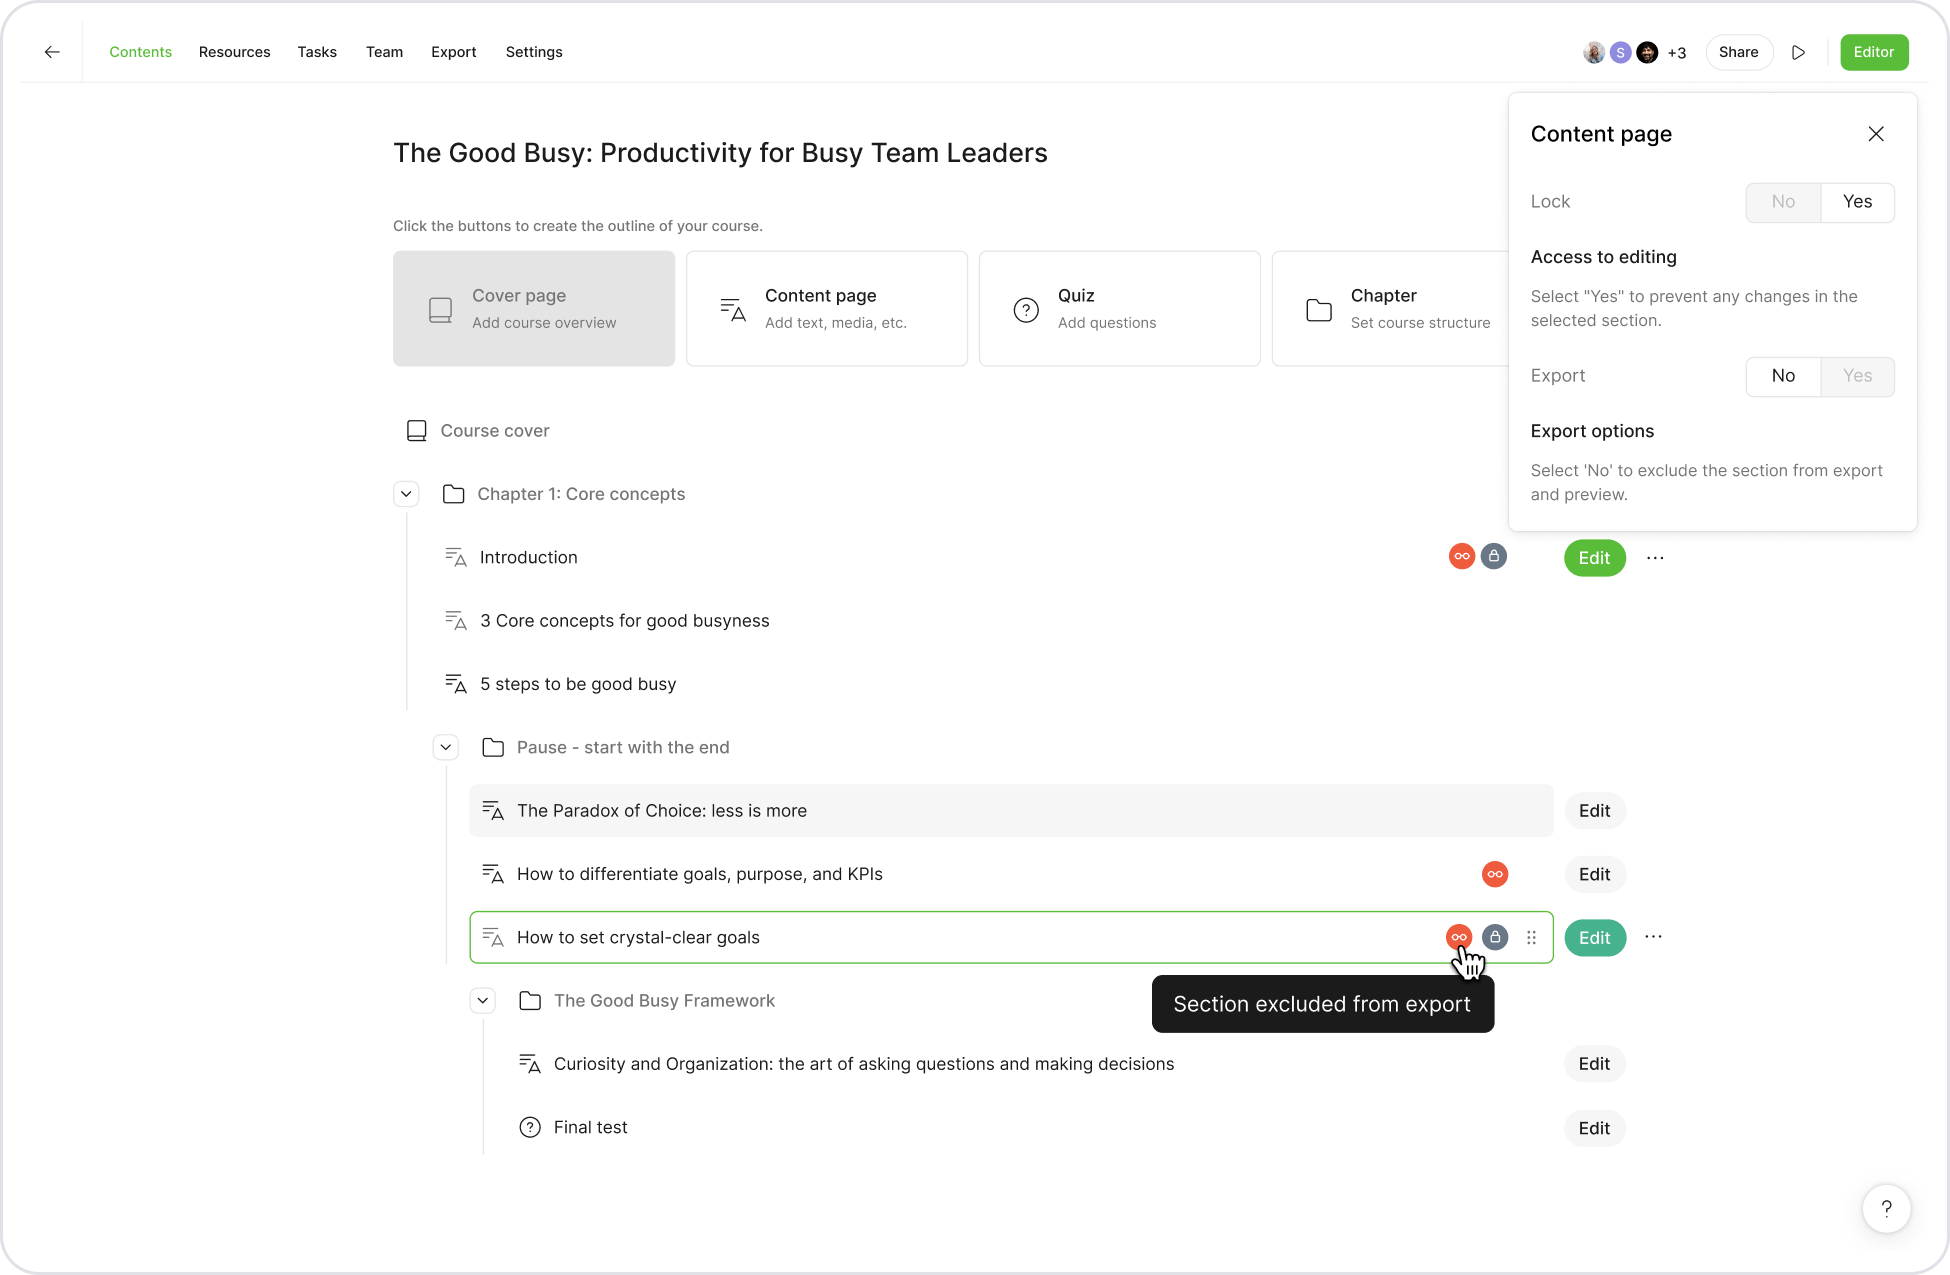Click the Share button
This screenshot has width=1950, height=1275.
[1738, 52]
